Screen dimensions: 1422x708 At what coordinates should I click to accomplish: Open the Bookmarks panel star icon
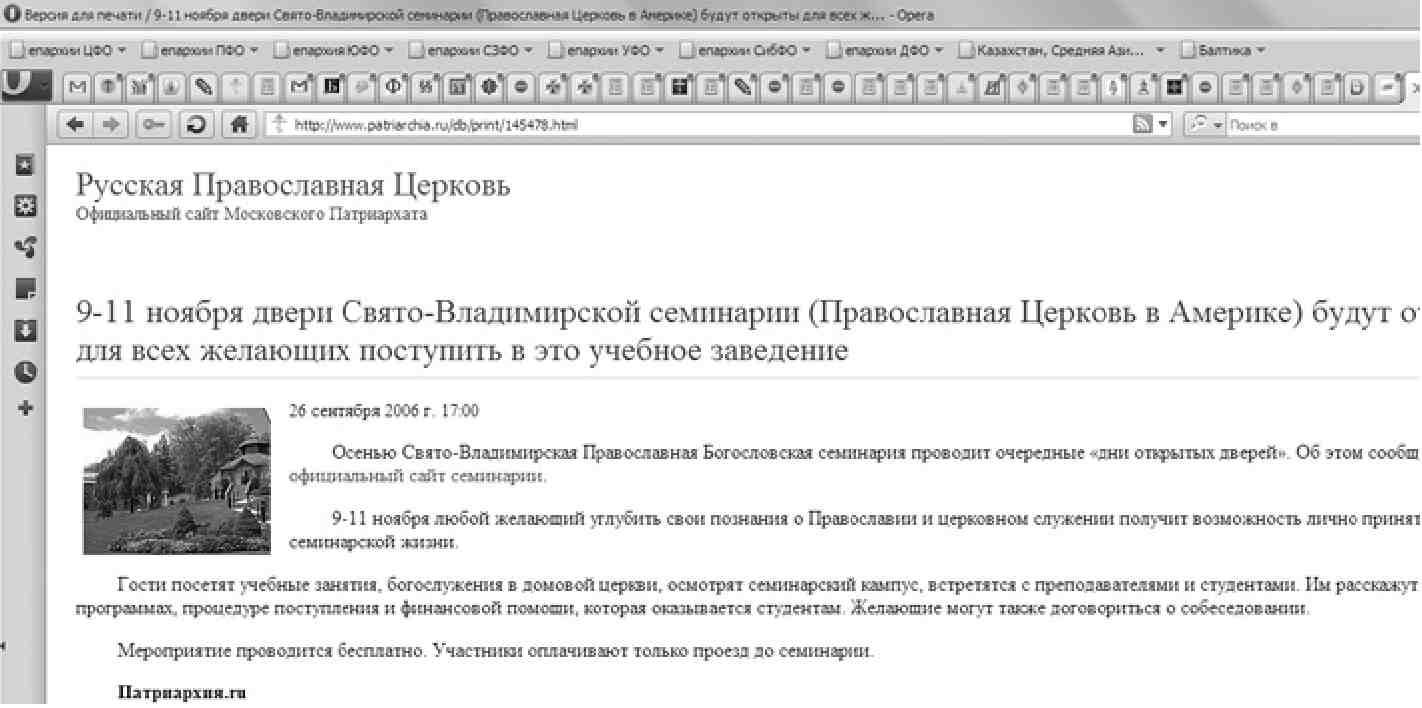(27, 165)
